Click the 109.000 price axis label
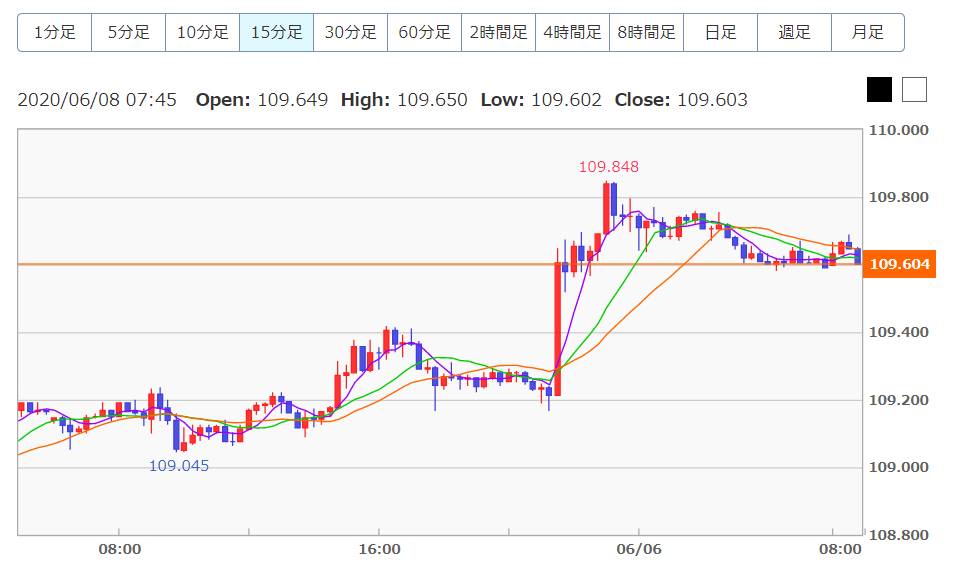This screenshot has height=562, width=956. tap(899, 467)
